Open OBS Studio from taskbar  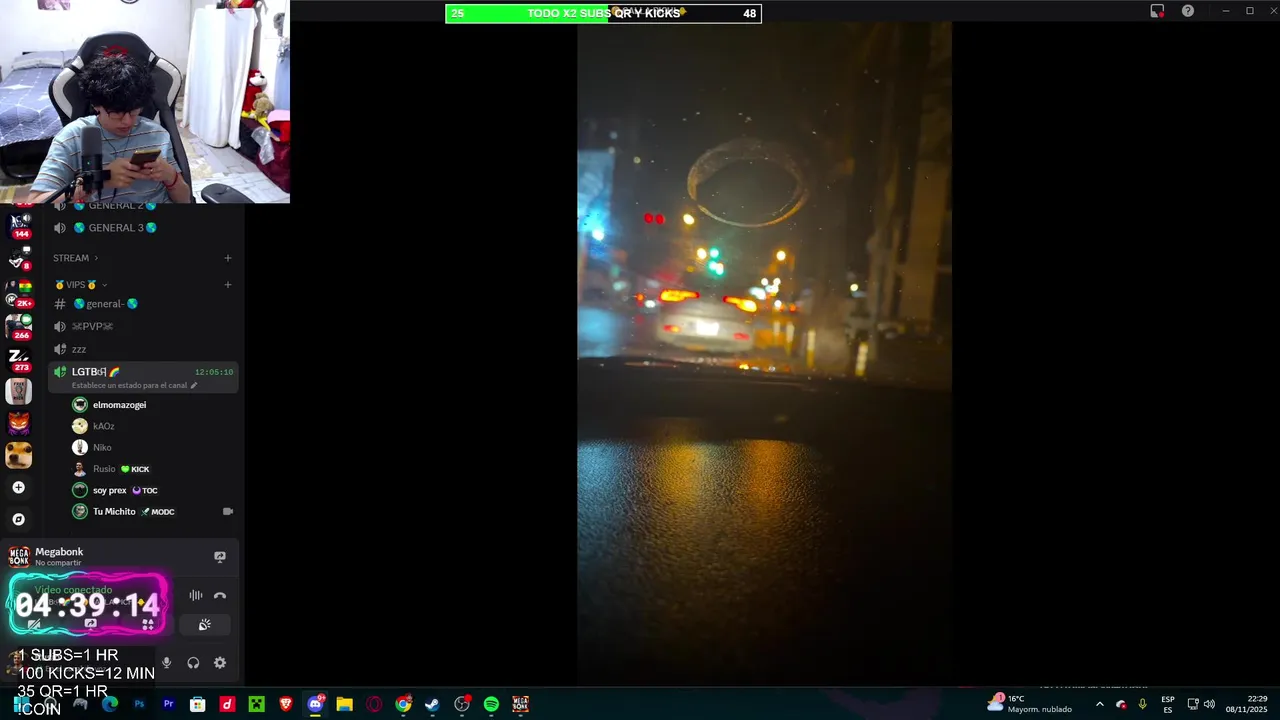pyautogui.click(x=462, y=704)
